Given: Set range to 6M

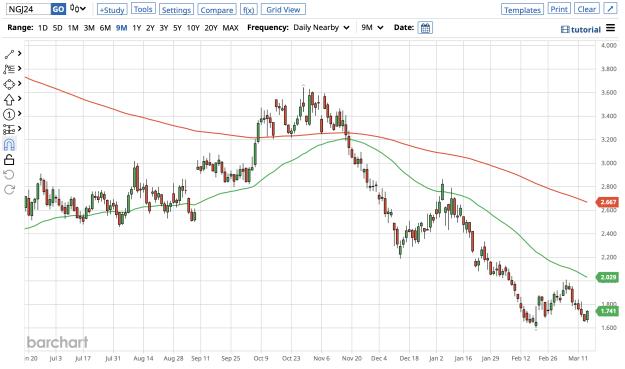Looking at the screenshot, I should [105, 28].
